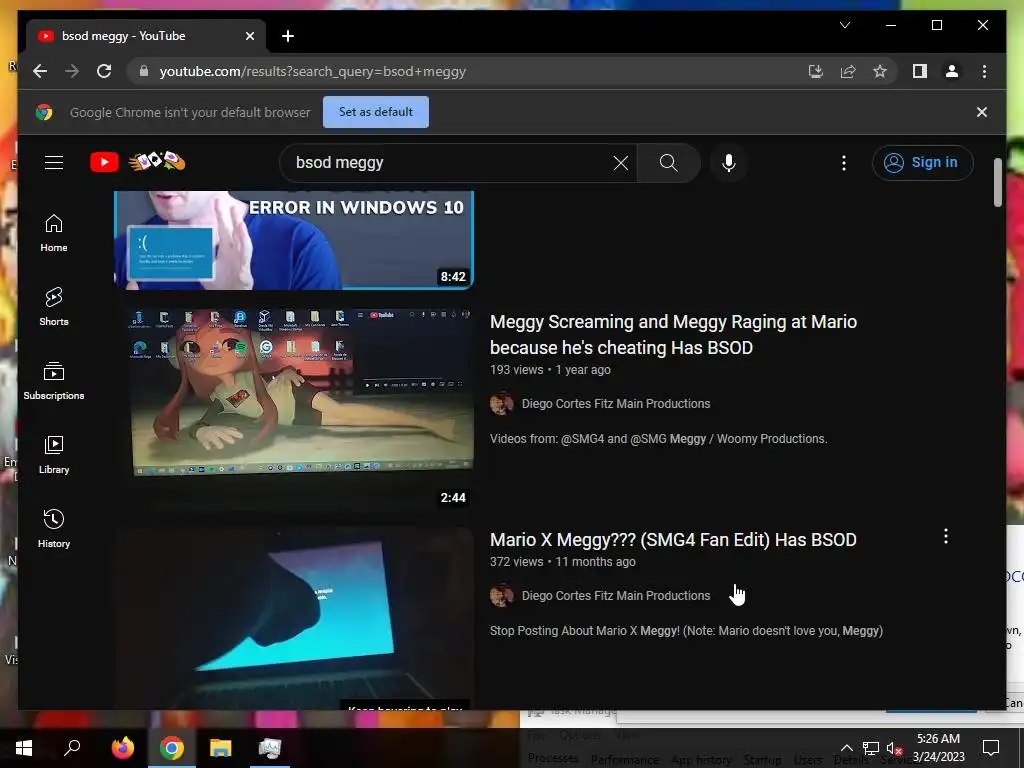This screenshot has width=1024, height=768.
Task: Open Windows Start menu
Action: tap(24, 748)
